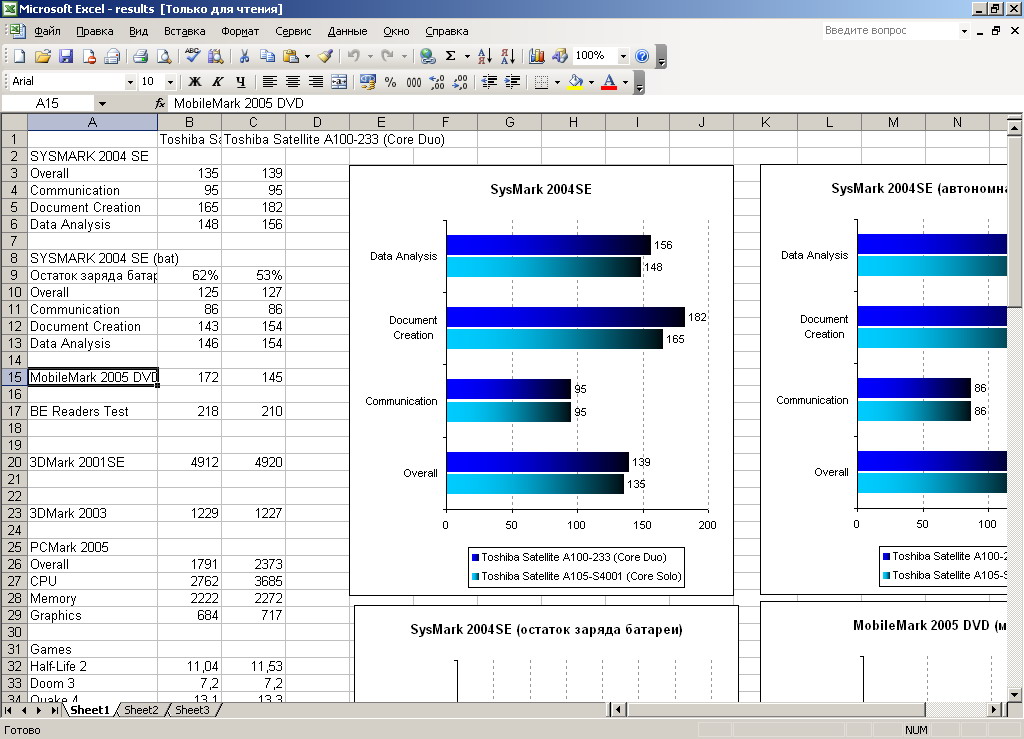Sort ascending using the toolbar icon
Screen dimensions: 1024x739
(x=484, y=56)
